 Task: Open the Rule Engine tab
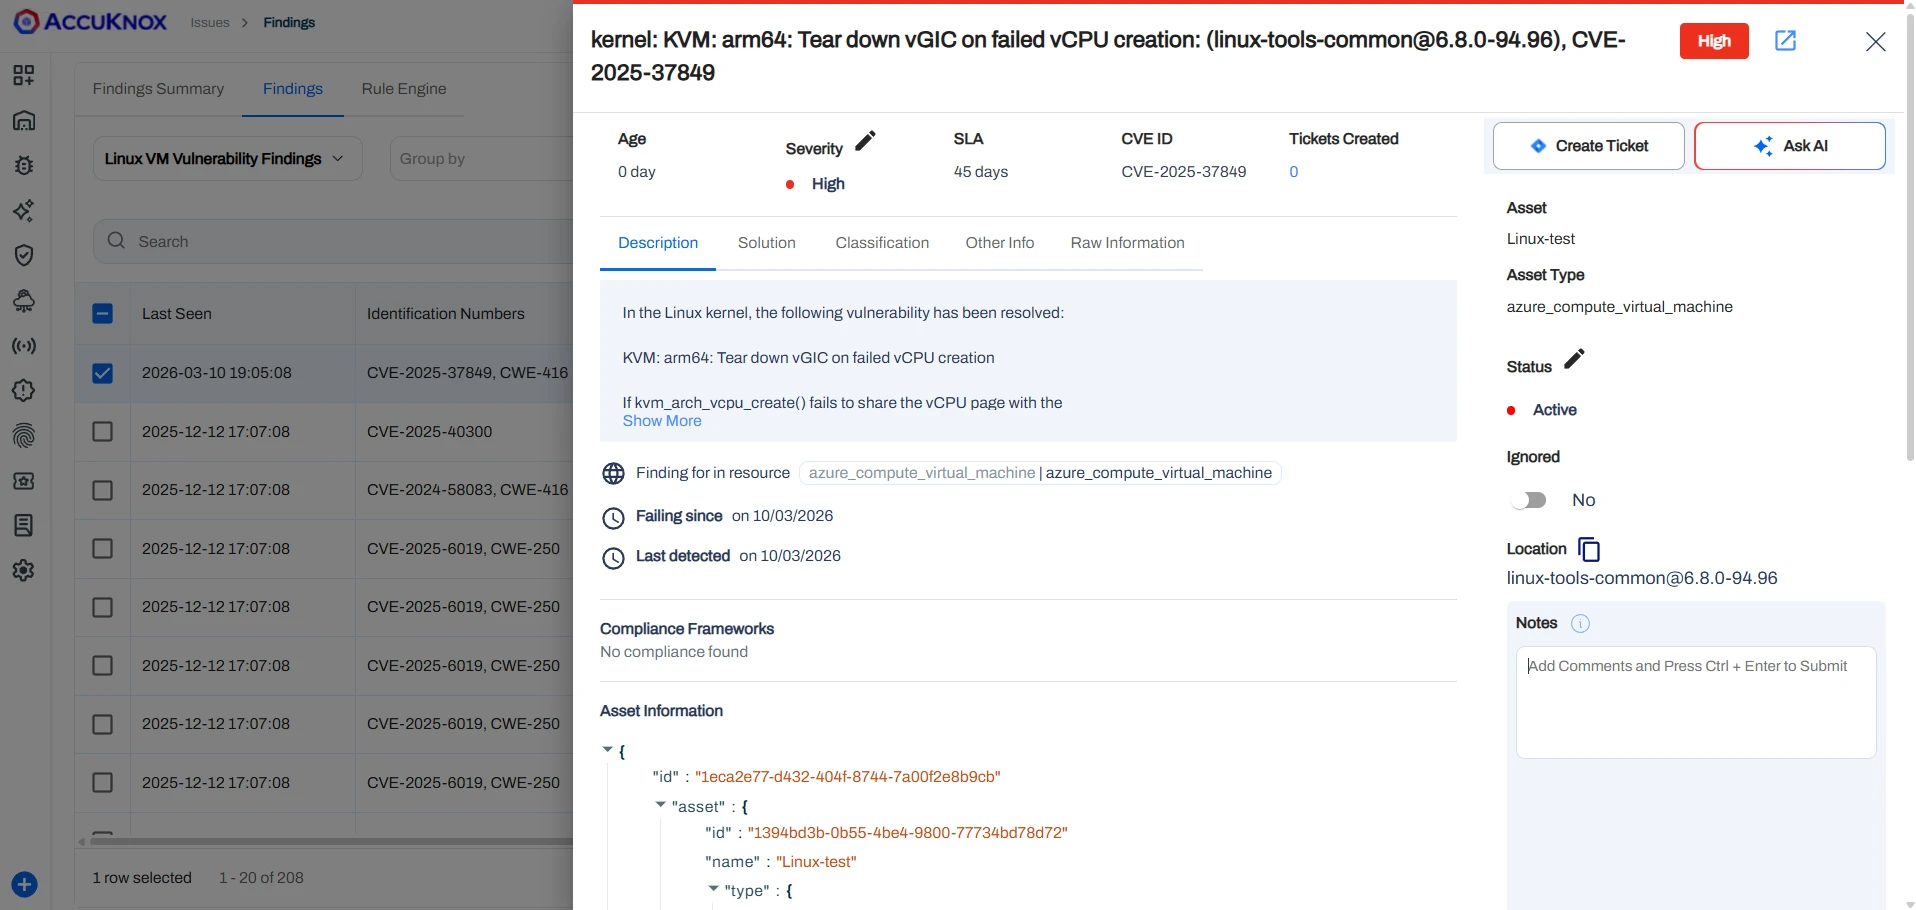pos(404,88)
